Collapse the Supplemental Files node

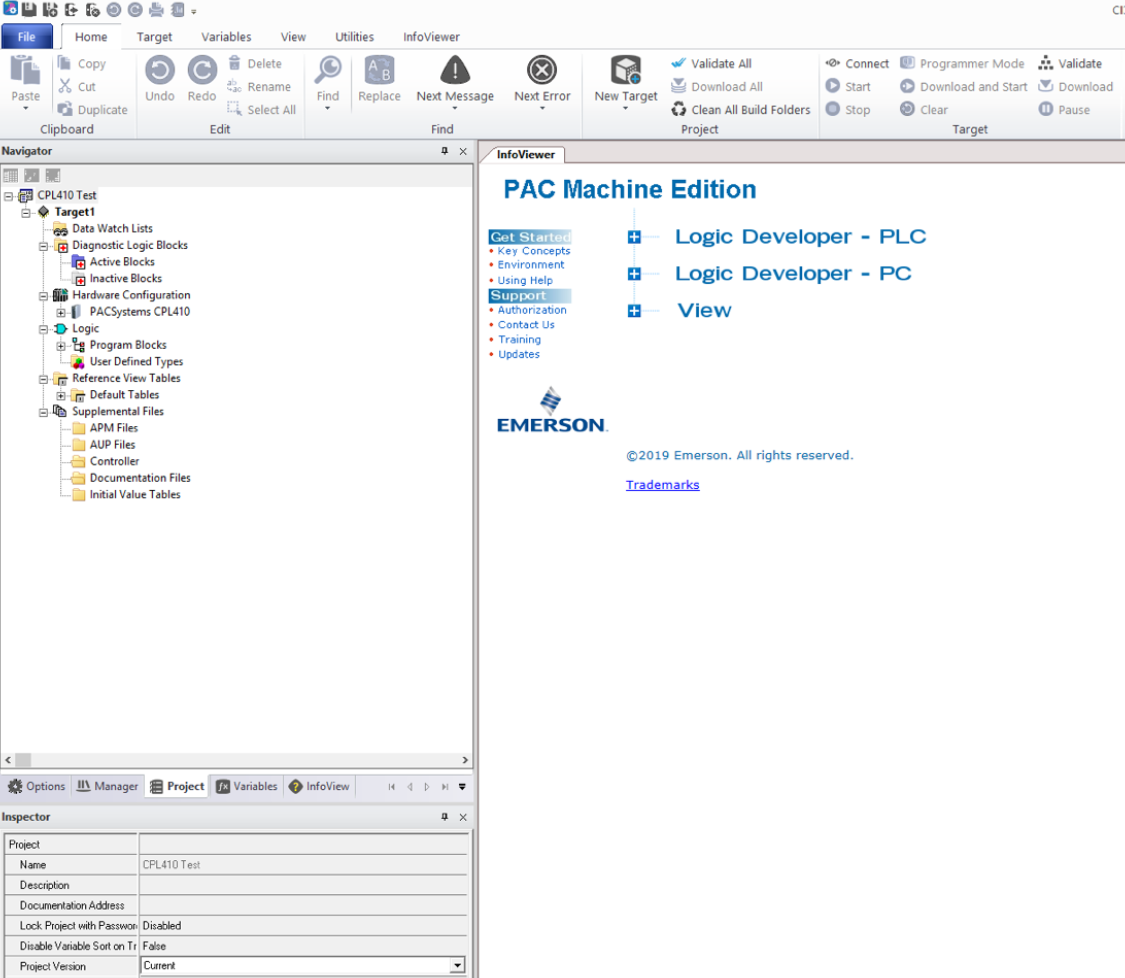pyautogui.click(x=43, y=412)
